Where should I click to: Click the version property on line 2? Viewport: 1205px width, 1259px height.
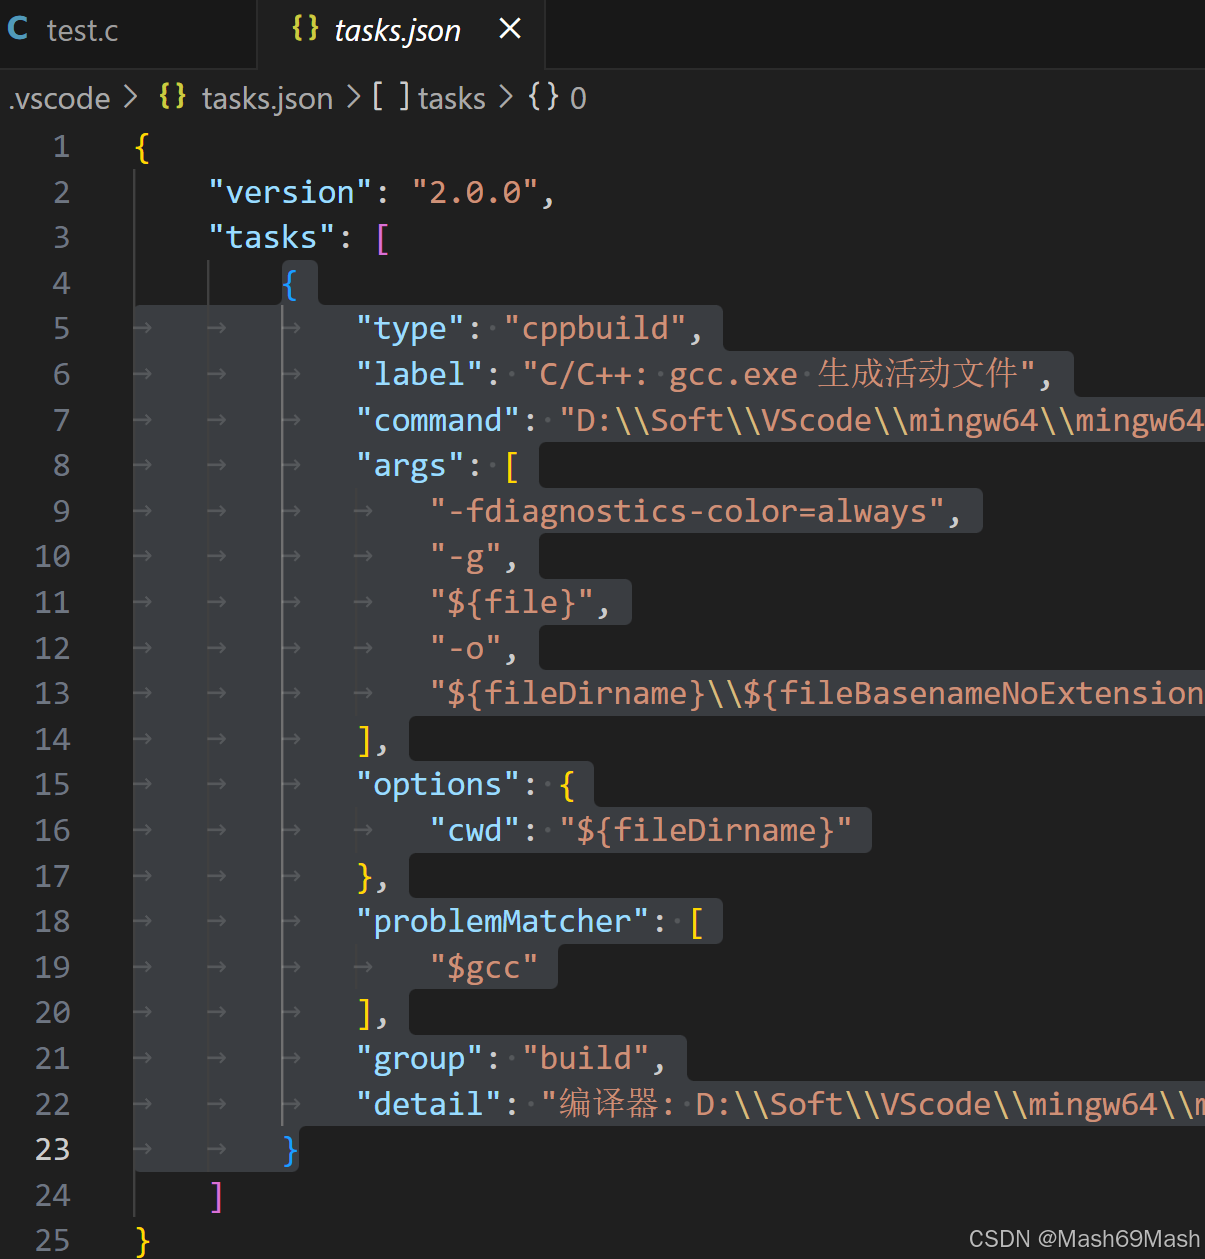tap(288, 191)
